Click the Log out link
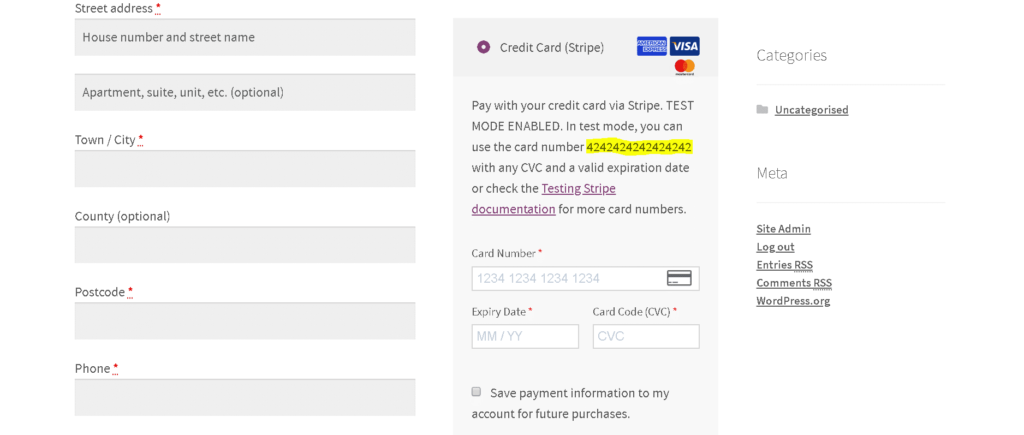The image size is (1024, 435). coord(775,247)
